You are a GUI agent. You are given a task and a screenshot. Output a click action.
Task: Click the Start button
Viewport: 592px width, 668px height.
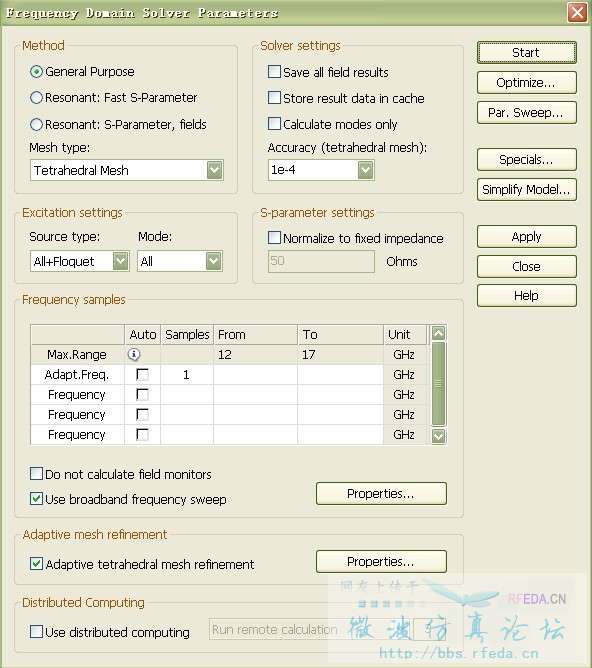click(526, 52)
